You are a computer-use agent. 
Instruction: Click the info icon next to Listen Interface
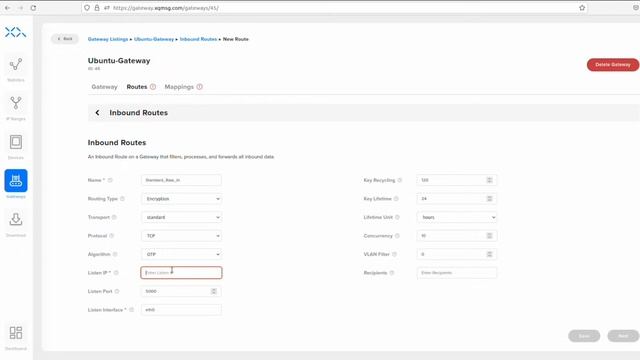pyautogui.click(x=131, y=310)
